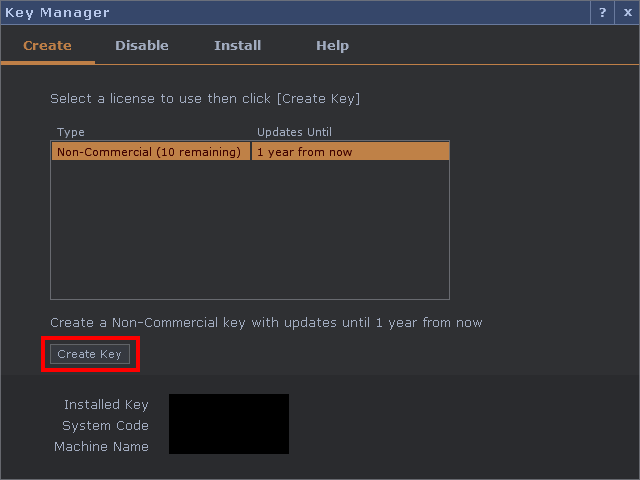
Task: Open the Help tab
Action: [x=332, y=46]
